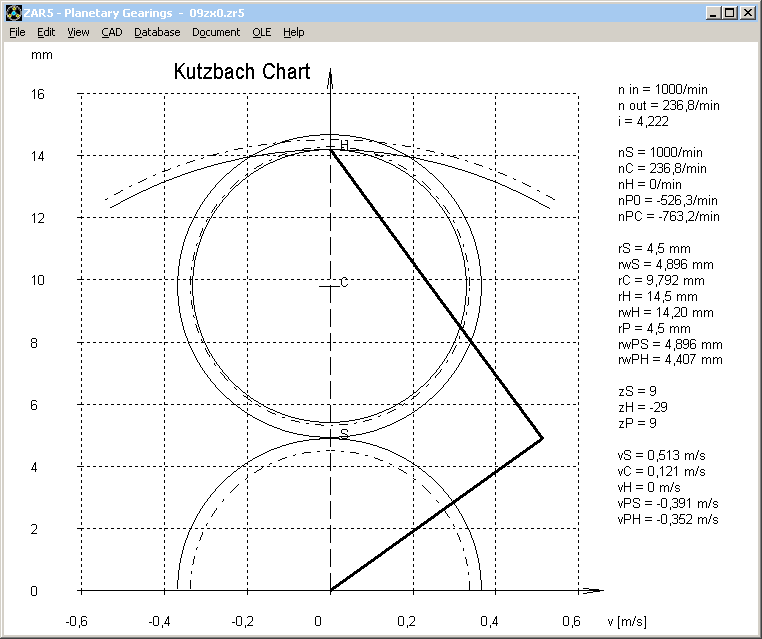Minimize the ZAR5 window
This screenshot has height=639, width=762.
coord(713,13)
